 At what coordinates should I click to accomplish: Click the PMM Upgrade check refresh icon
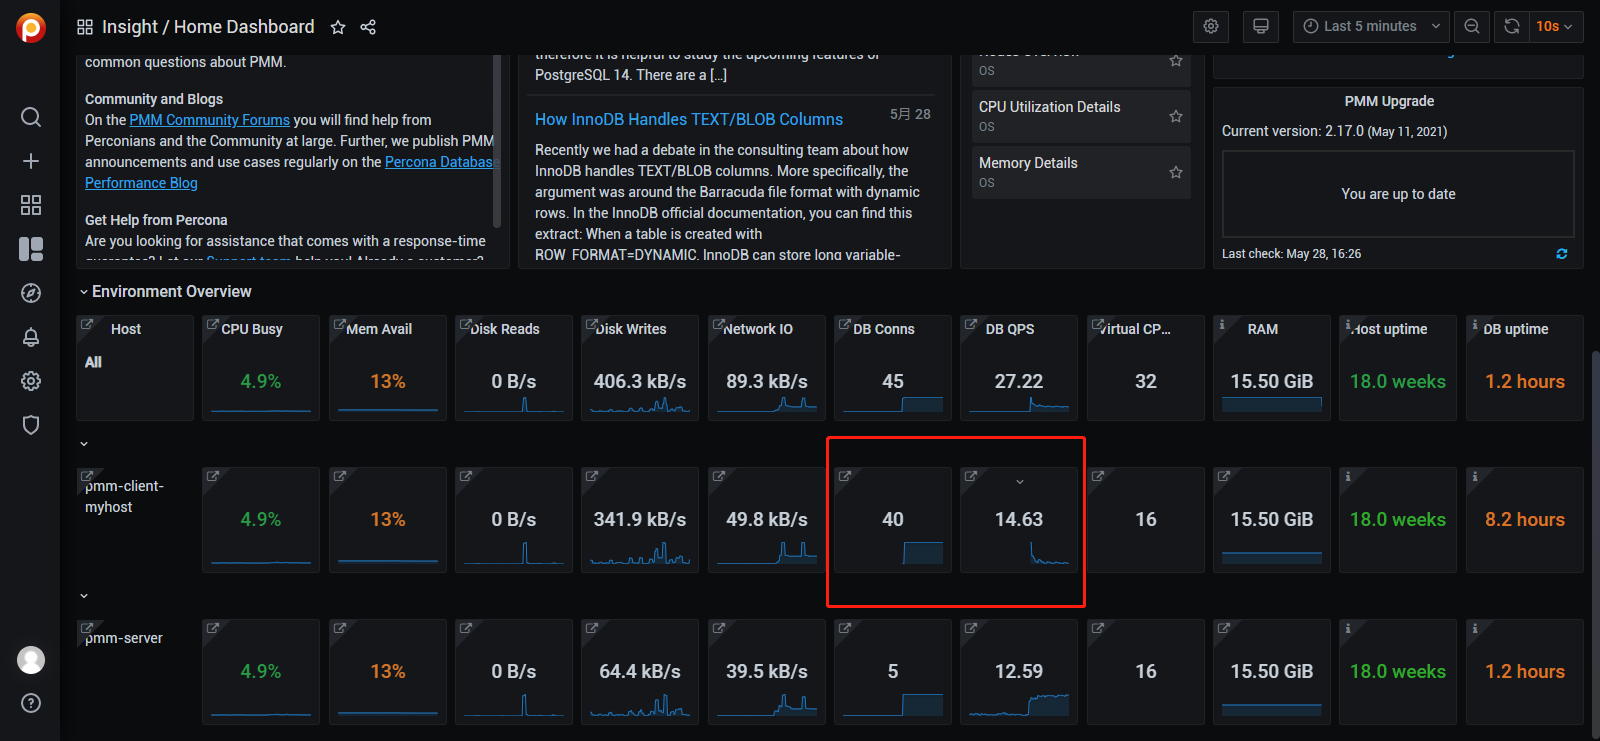[1562, 254]
